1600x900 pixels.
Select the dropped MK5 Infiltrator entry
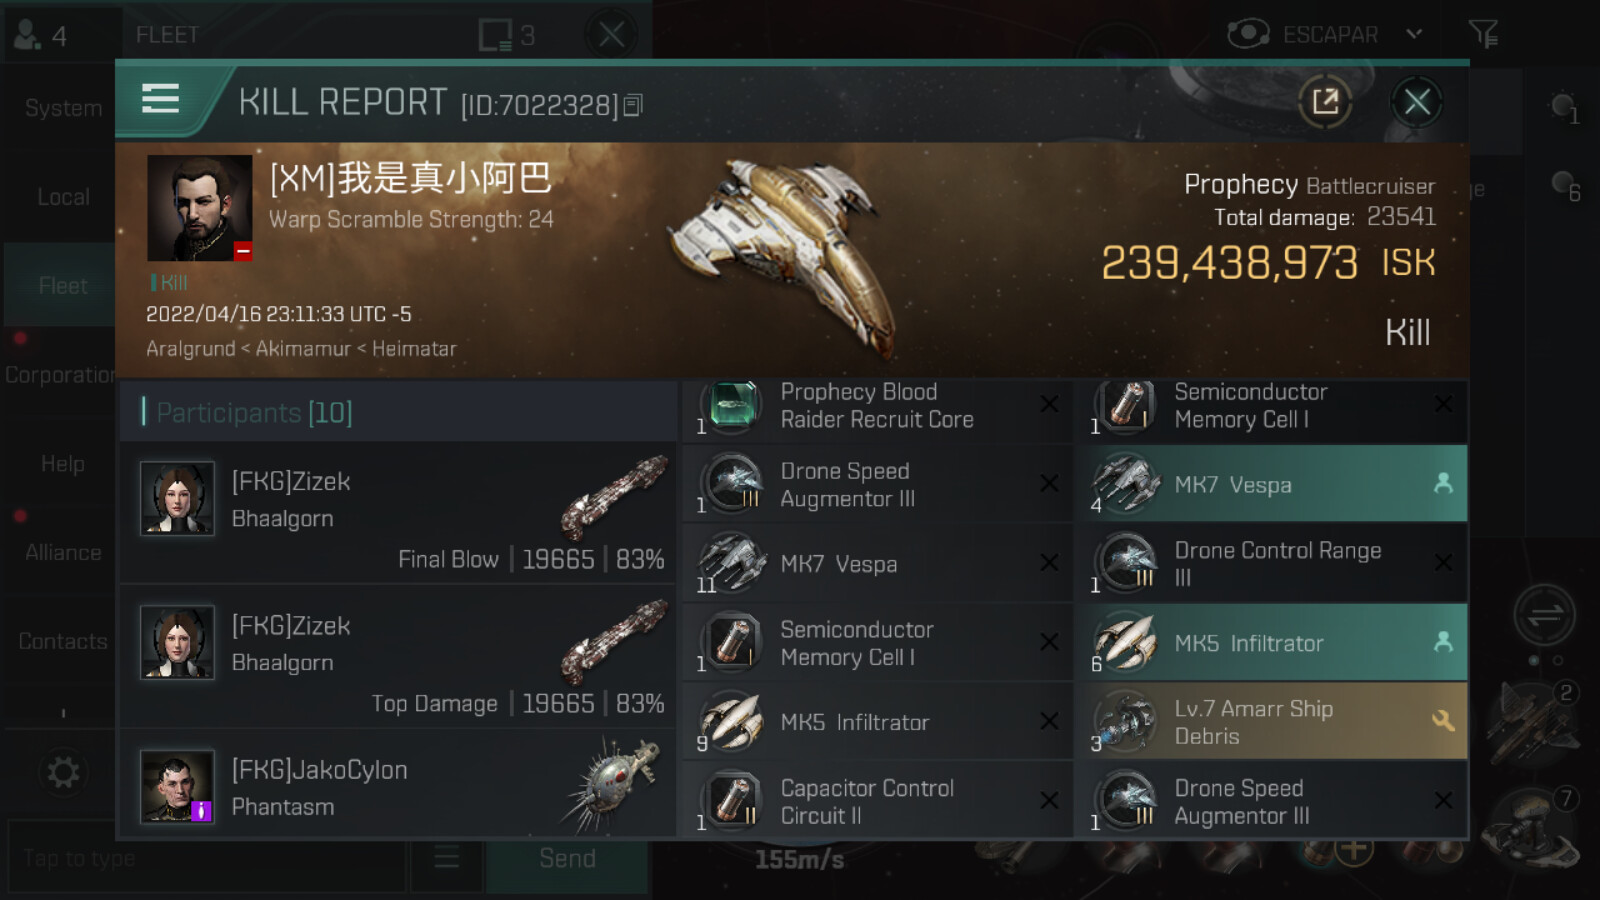coord(1272,642)
